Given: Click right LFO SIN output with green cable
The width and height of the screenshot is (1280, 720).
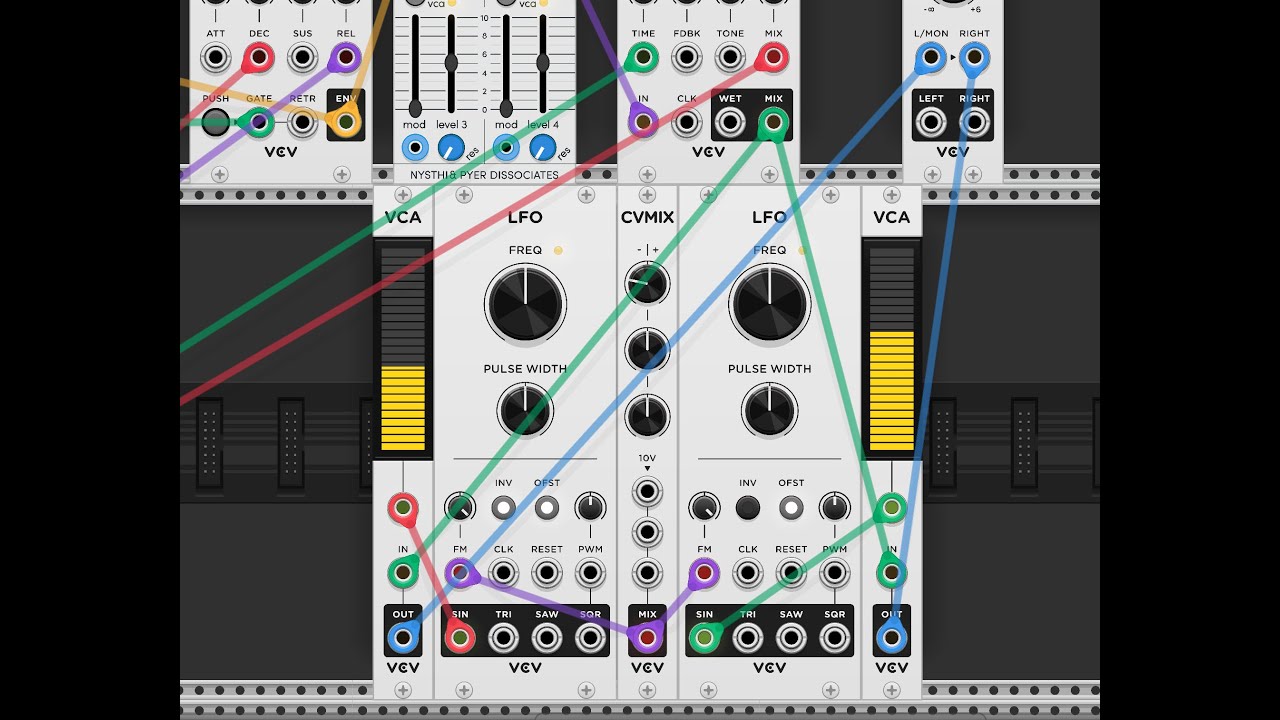Looking at the screenshot, I should 704,637.
